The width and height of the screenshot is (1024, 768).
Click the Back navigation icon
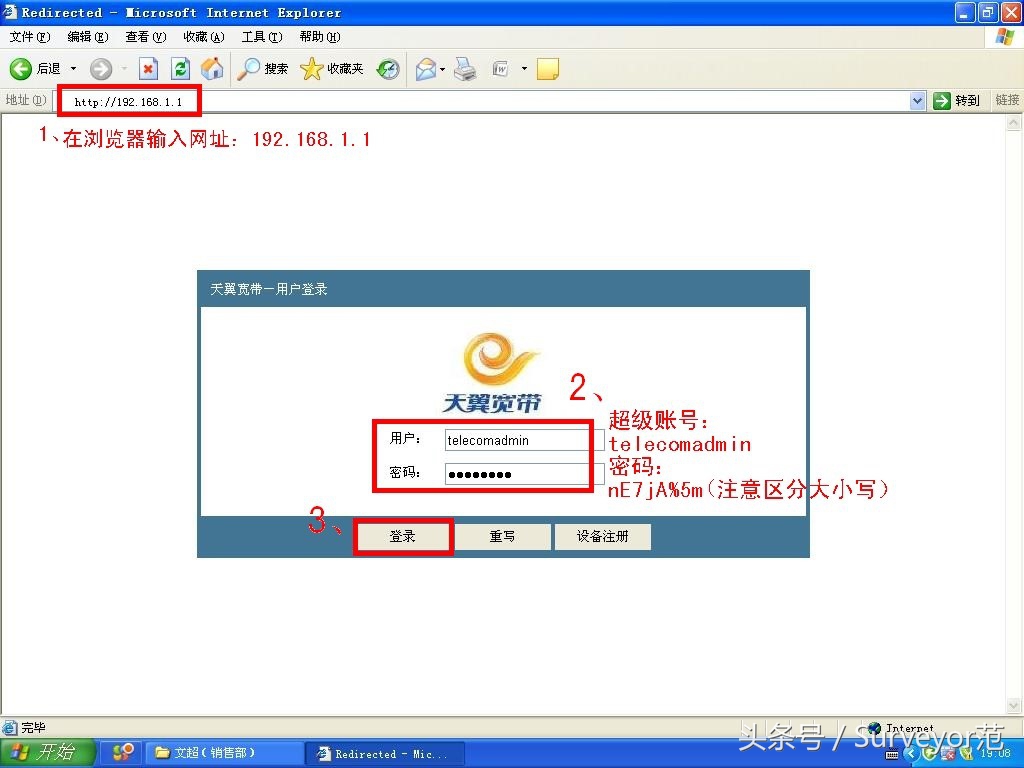pos(20,69)
